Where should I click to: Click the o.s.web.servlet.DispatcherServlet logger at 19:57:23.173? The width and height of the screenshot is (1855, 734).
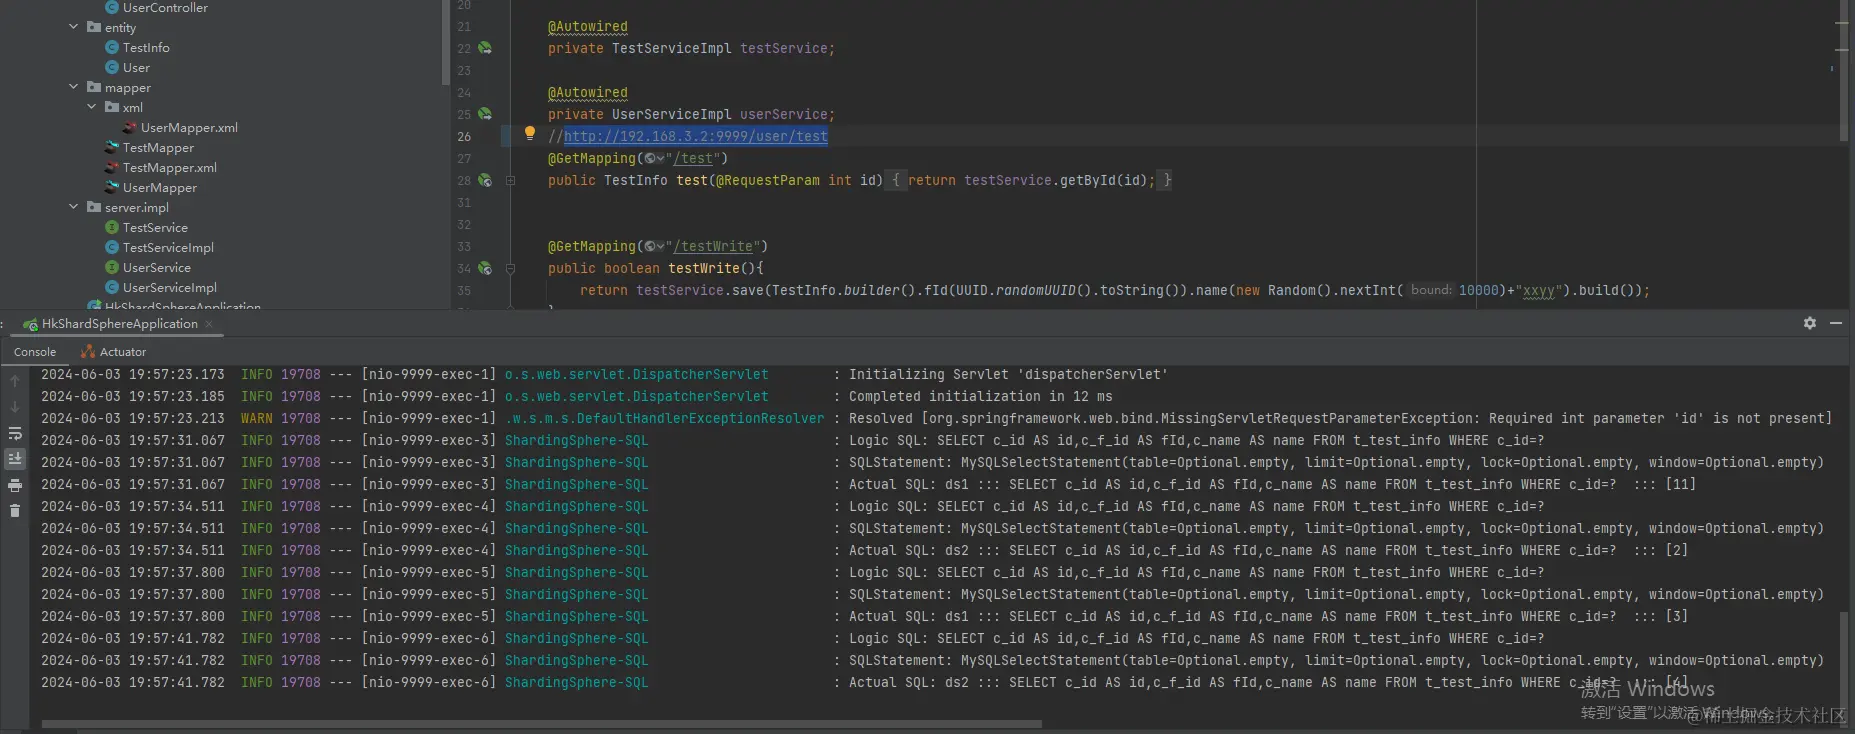point(636,374)
